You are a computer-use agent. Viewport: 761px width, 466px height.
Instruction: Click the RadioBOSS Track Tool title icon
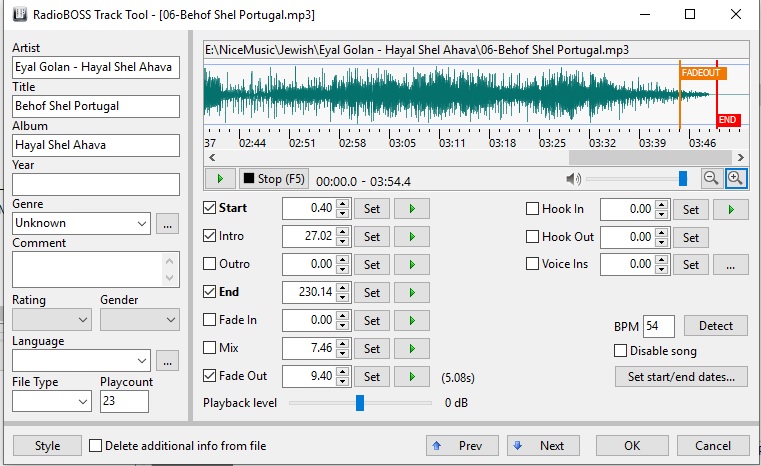20,15
